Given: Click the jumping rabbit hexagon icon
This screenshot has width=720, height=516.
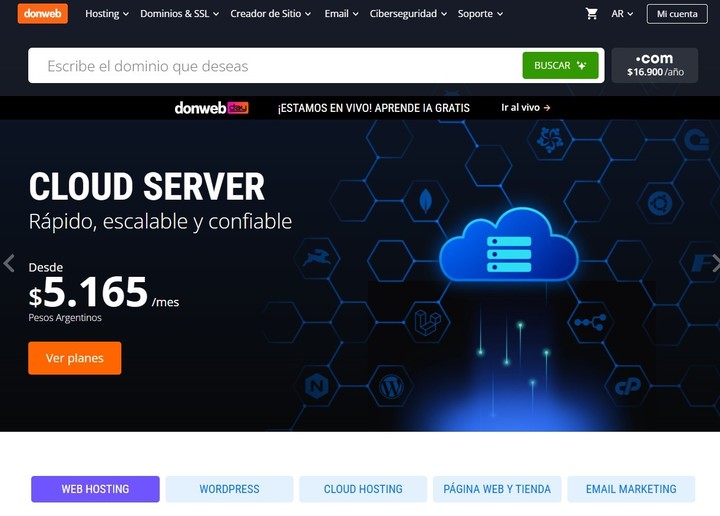Looking at the screenshot, I should pyautogui.click(x=316, y=259).
